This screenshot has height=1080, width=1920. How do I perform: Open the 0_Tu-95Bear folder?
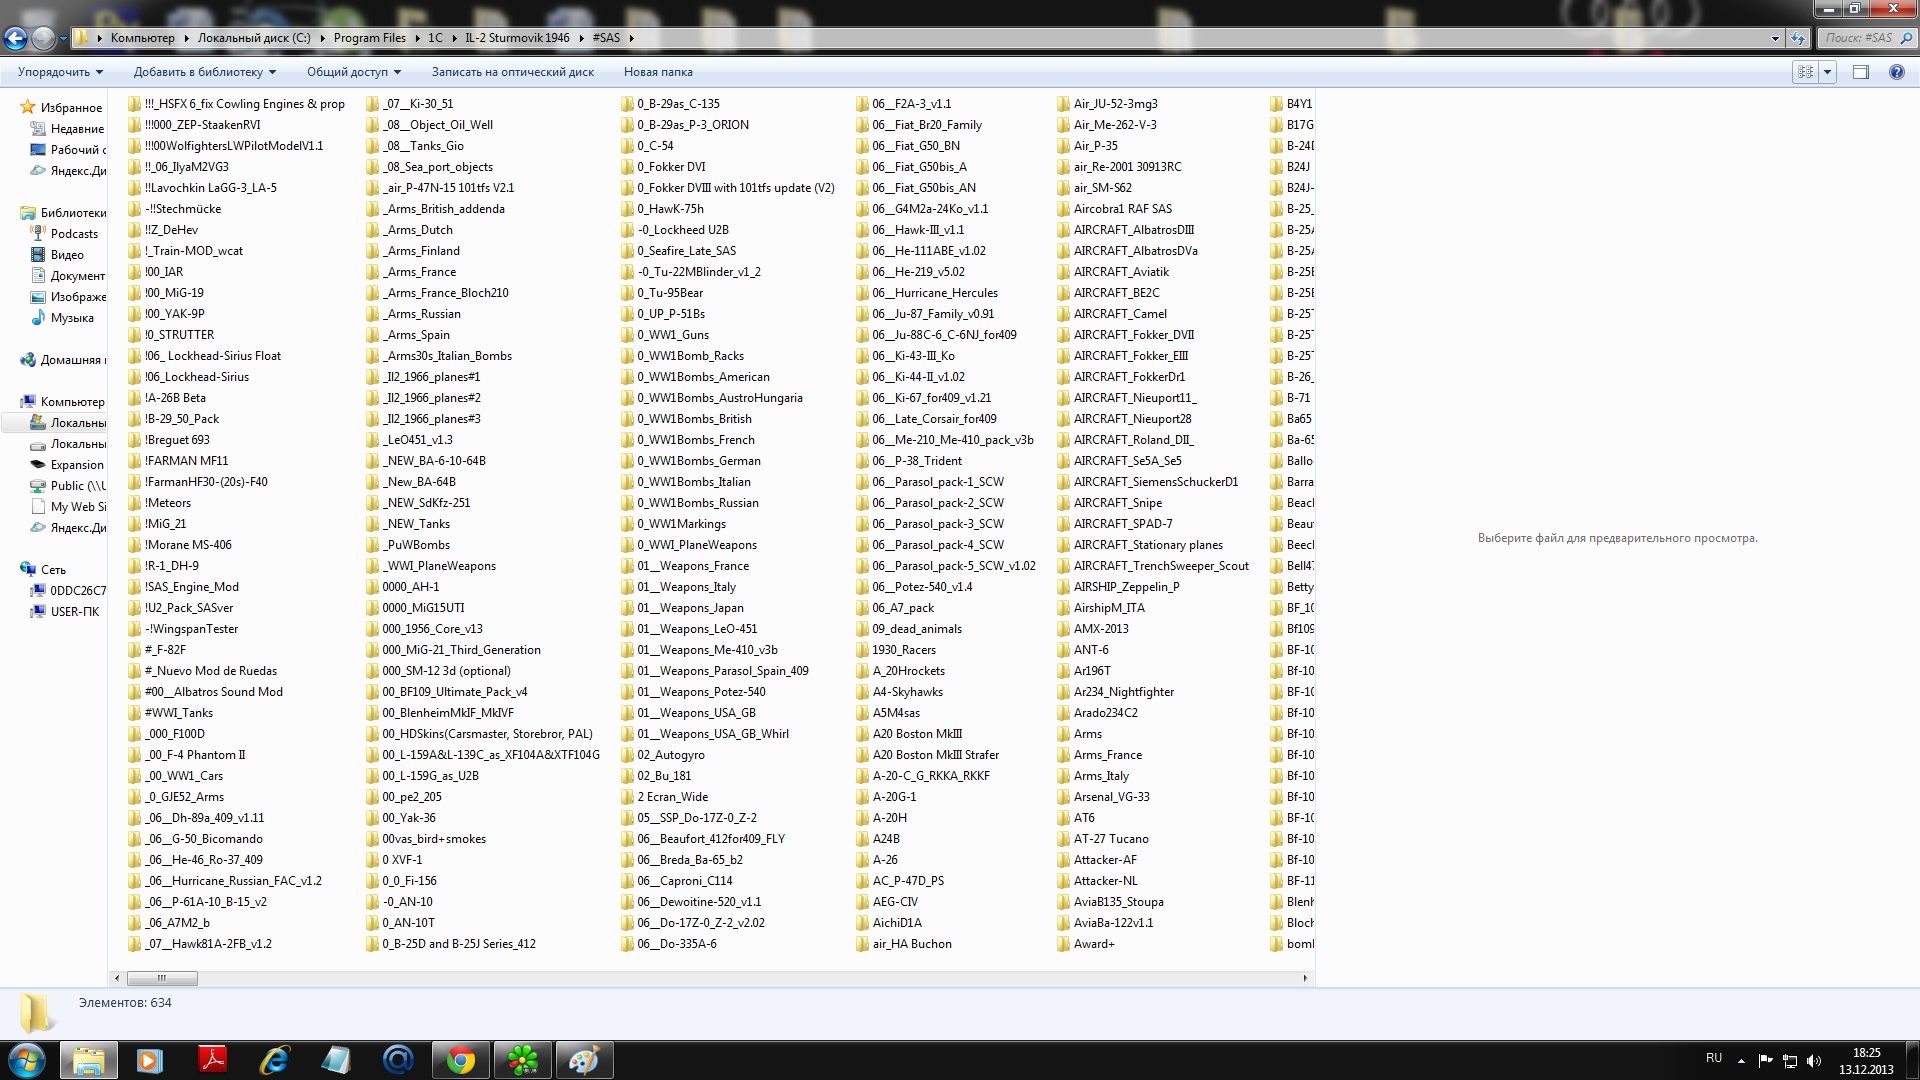669,293
